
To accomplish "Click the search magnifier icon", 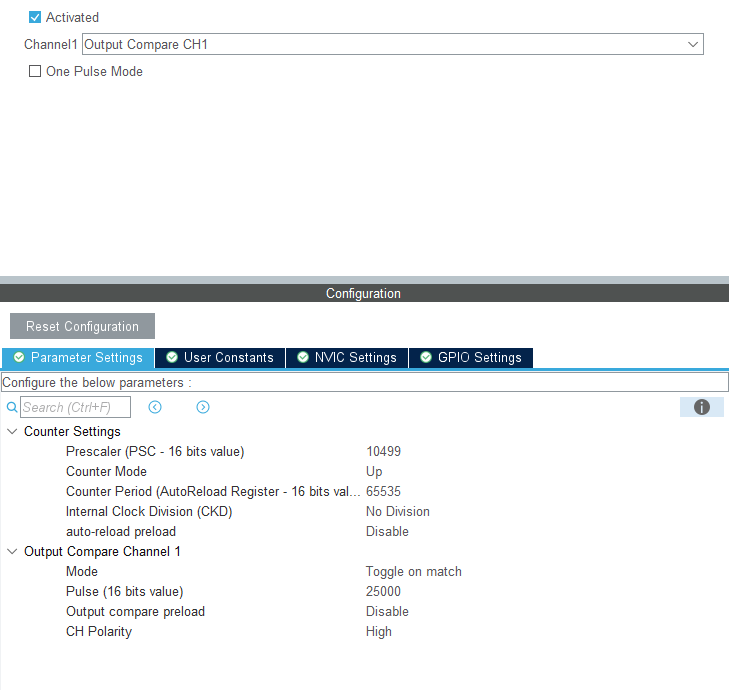I will point(12,408).
